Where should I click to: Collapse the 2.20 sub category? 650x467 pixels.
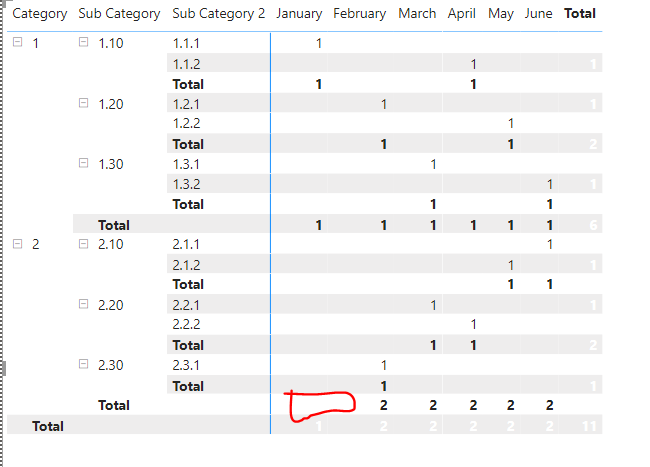[83, 304]
